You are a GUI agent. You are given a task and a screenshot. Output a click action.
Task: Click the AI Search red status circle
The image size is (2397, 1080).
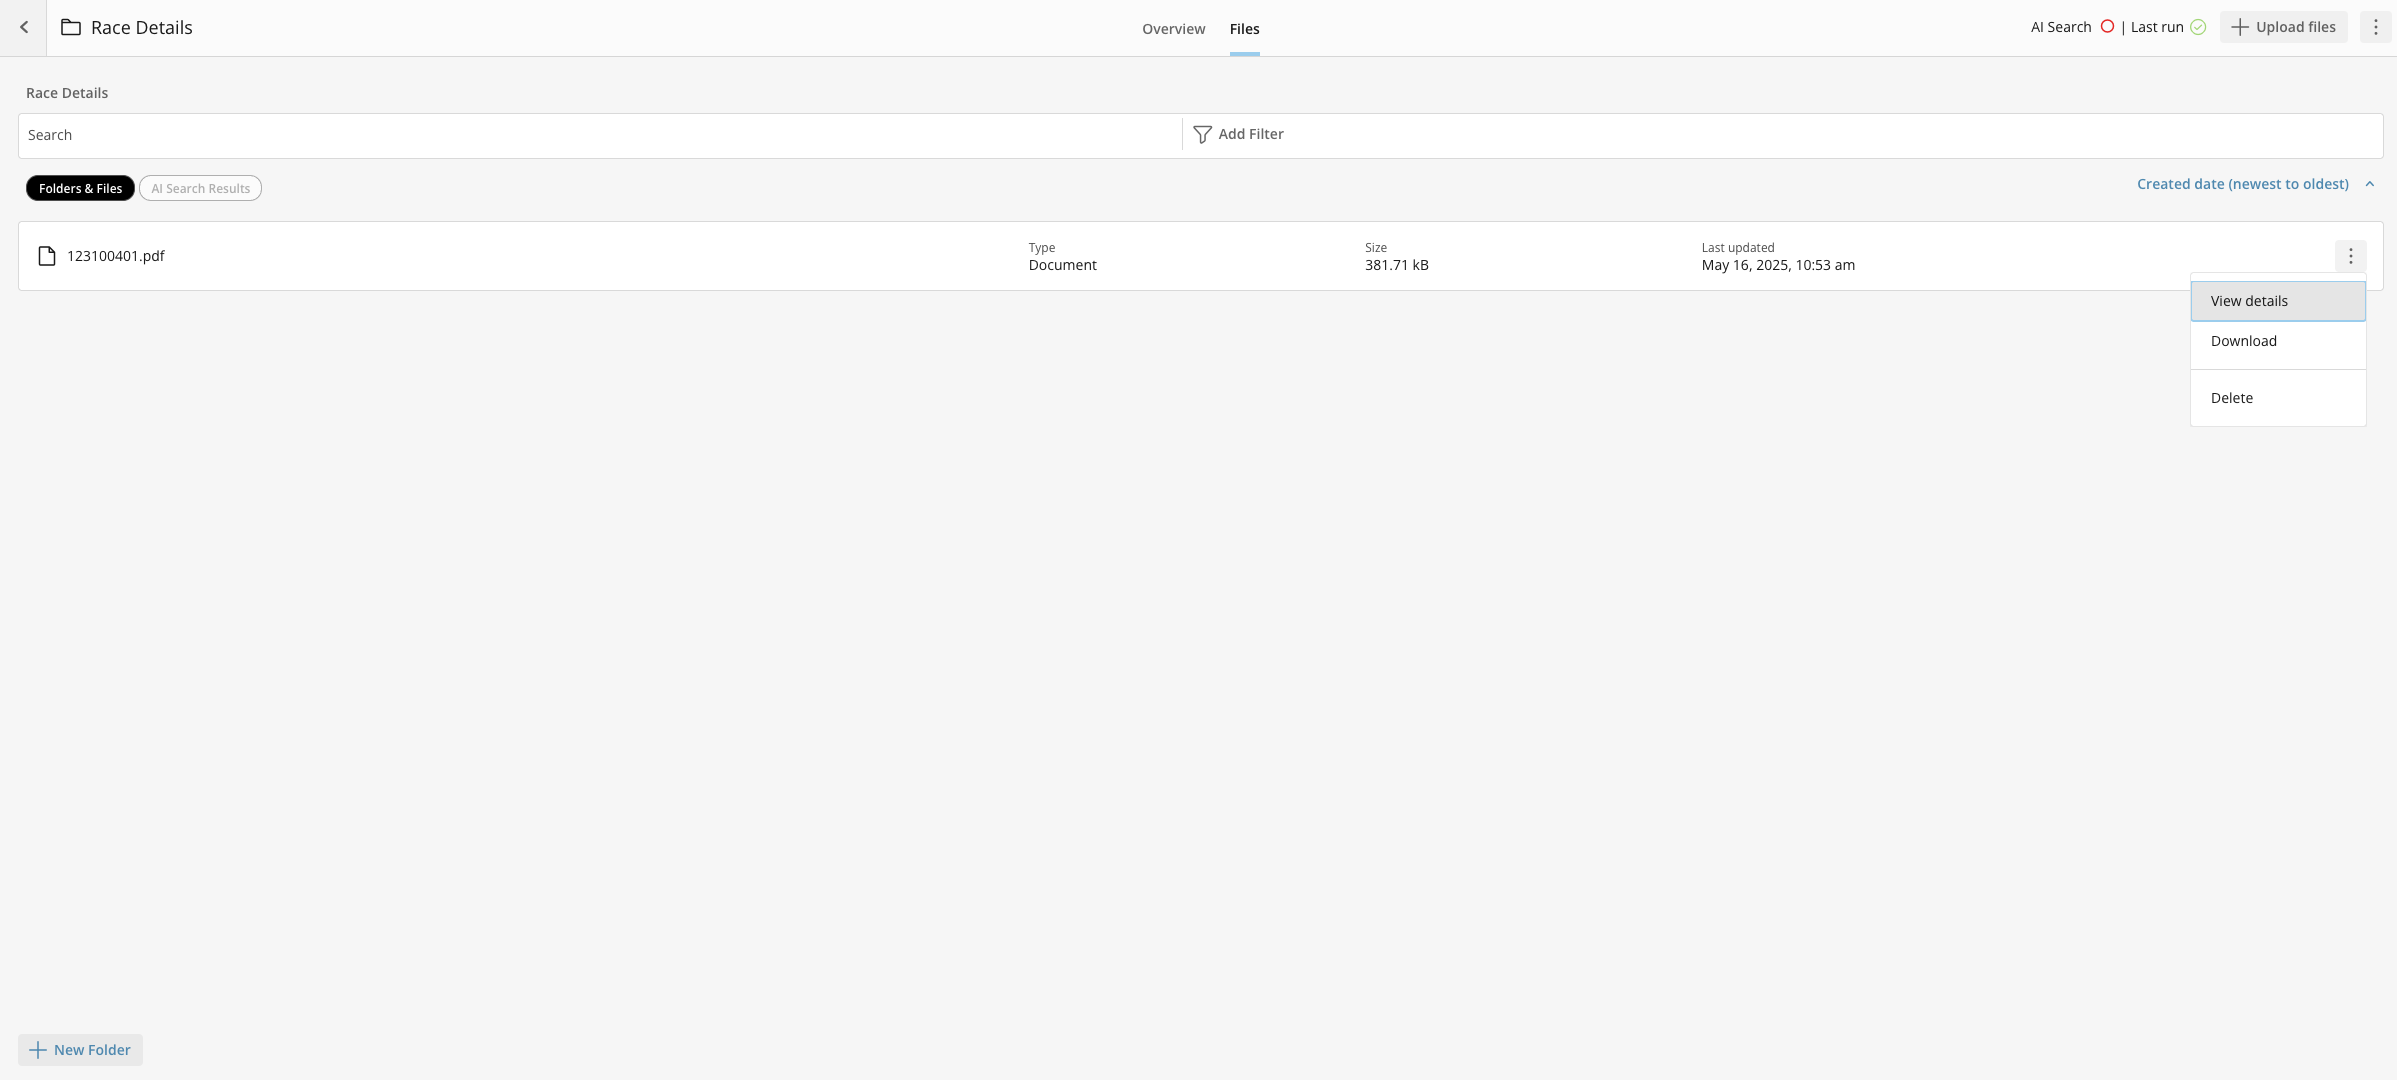[2107, 27]
